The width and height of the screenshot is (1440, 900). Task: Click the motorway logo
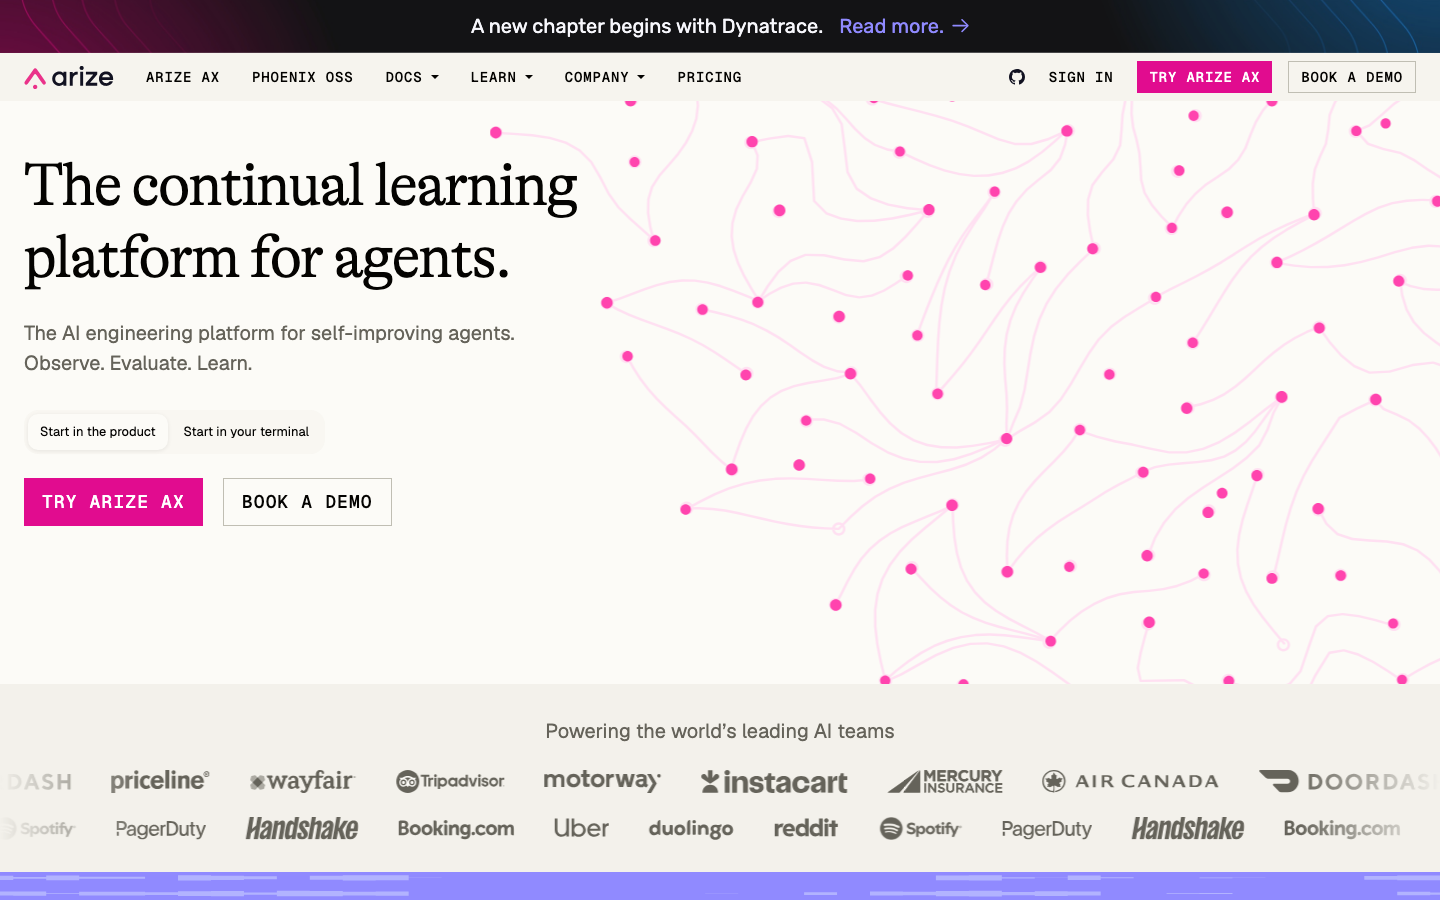[x=602, y=781]
